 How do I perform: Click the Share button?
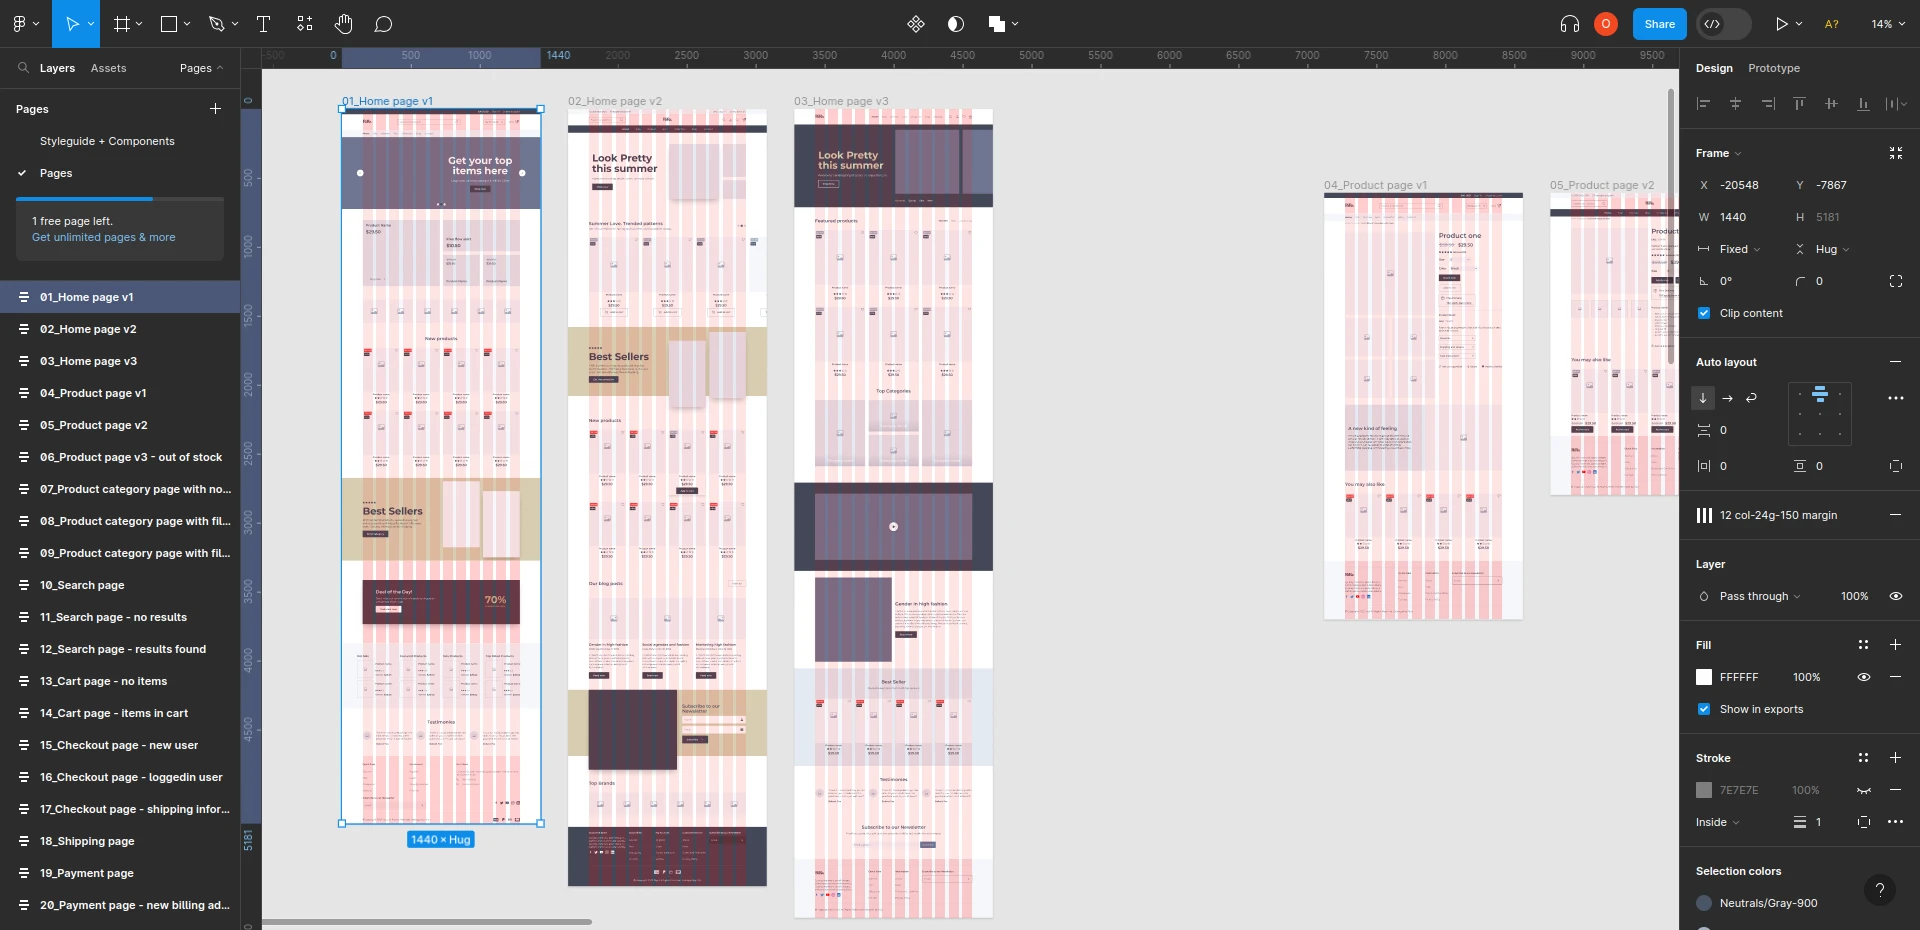(1659, 24)
